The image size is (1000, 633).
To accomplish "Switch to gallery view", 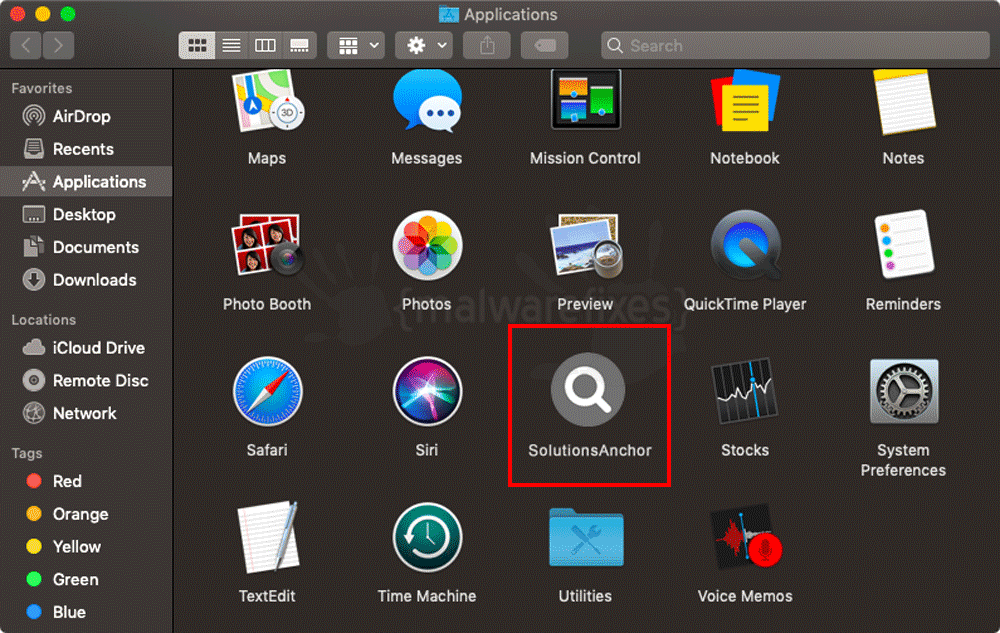I will [299, 45].
